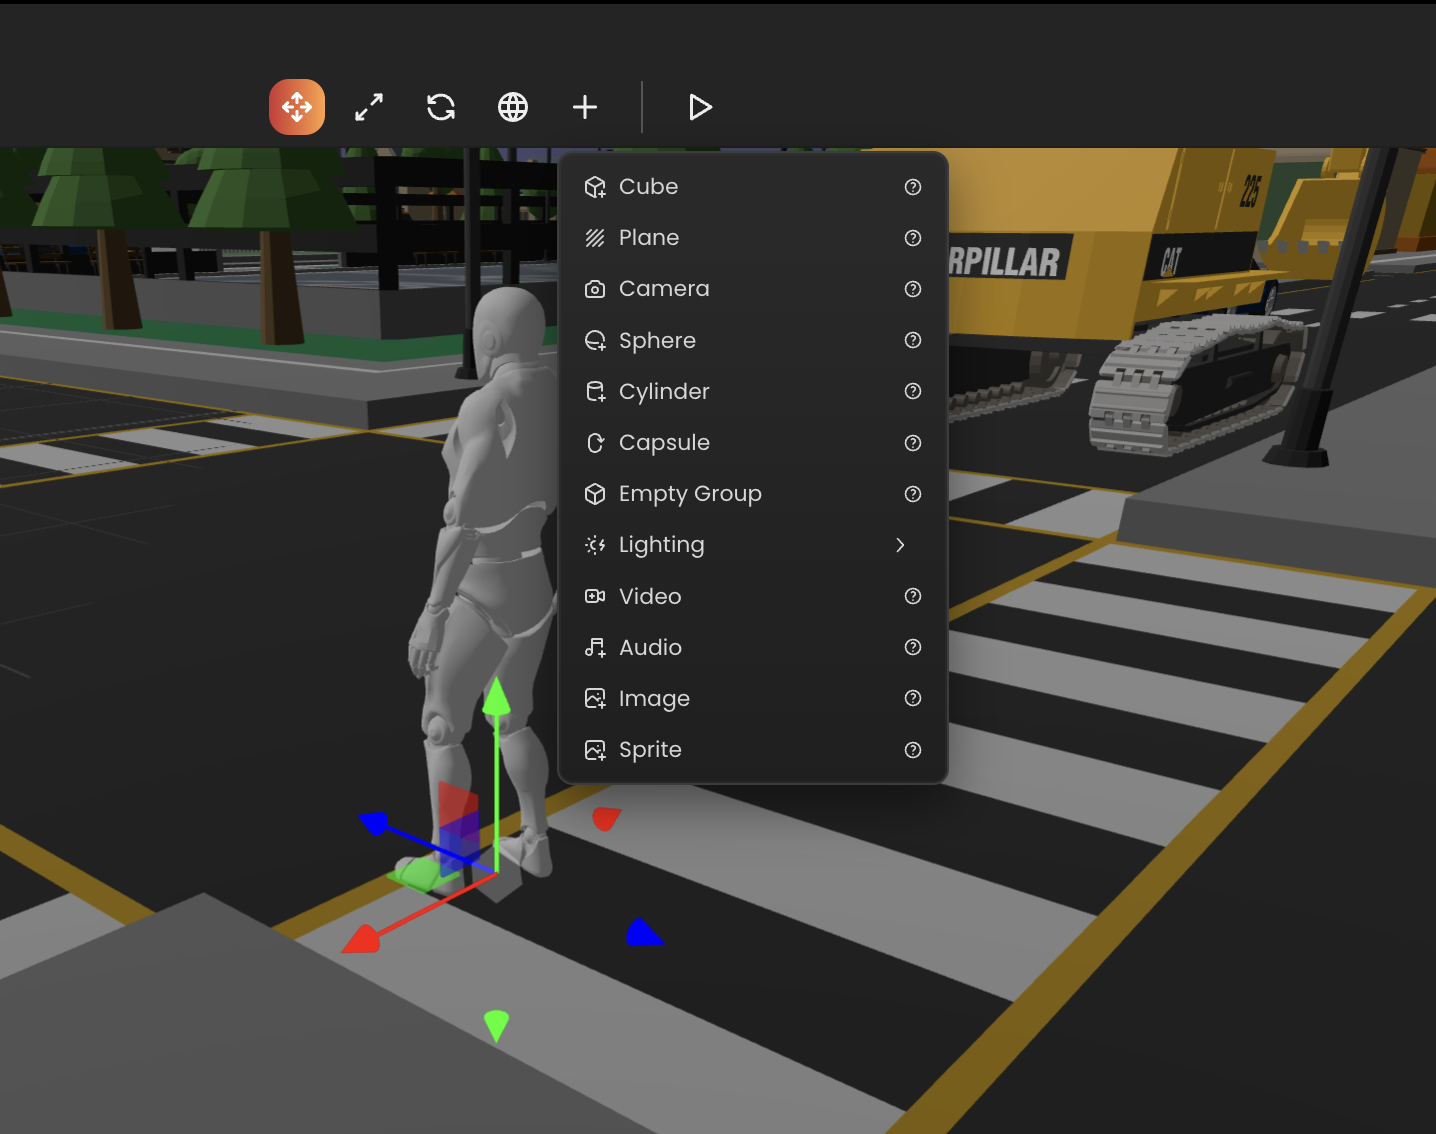Viewport: 1436px width, 1134px height.
Task: Add a Cylinder from the menu
Action: click(x=752, y=391)
